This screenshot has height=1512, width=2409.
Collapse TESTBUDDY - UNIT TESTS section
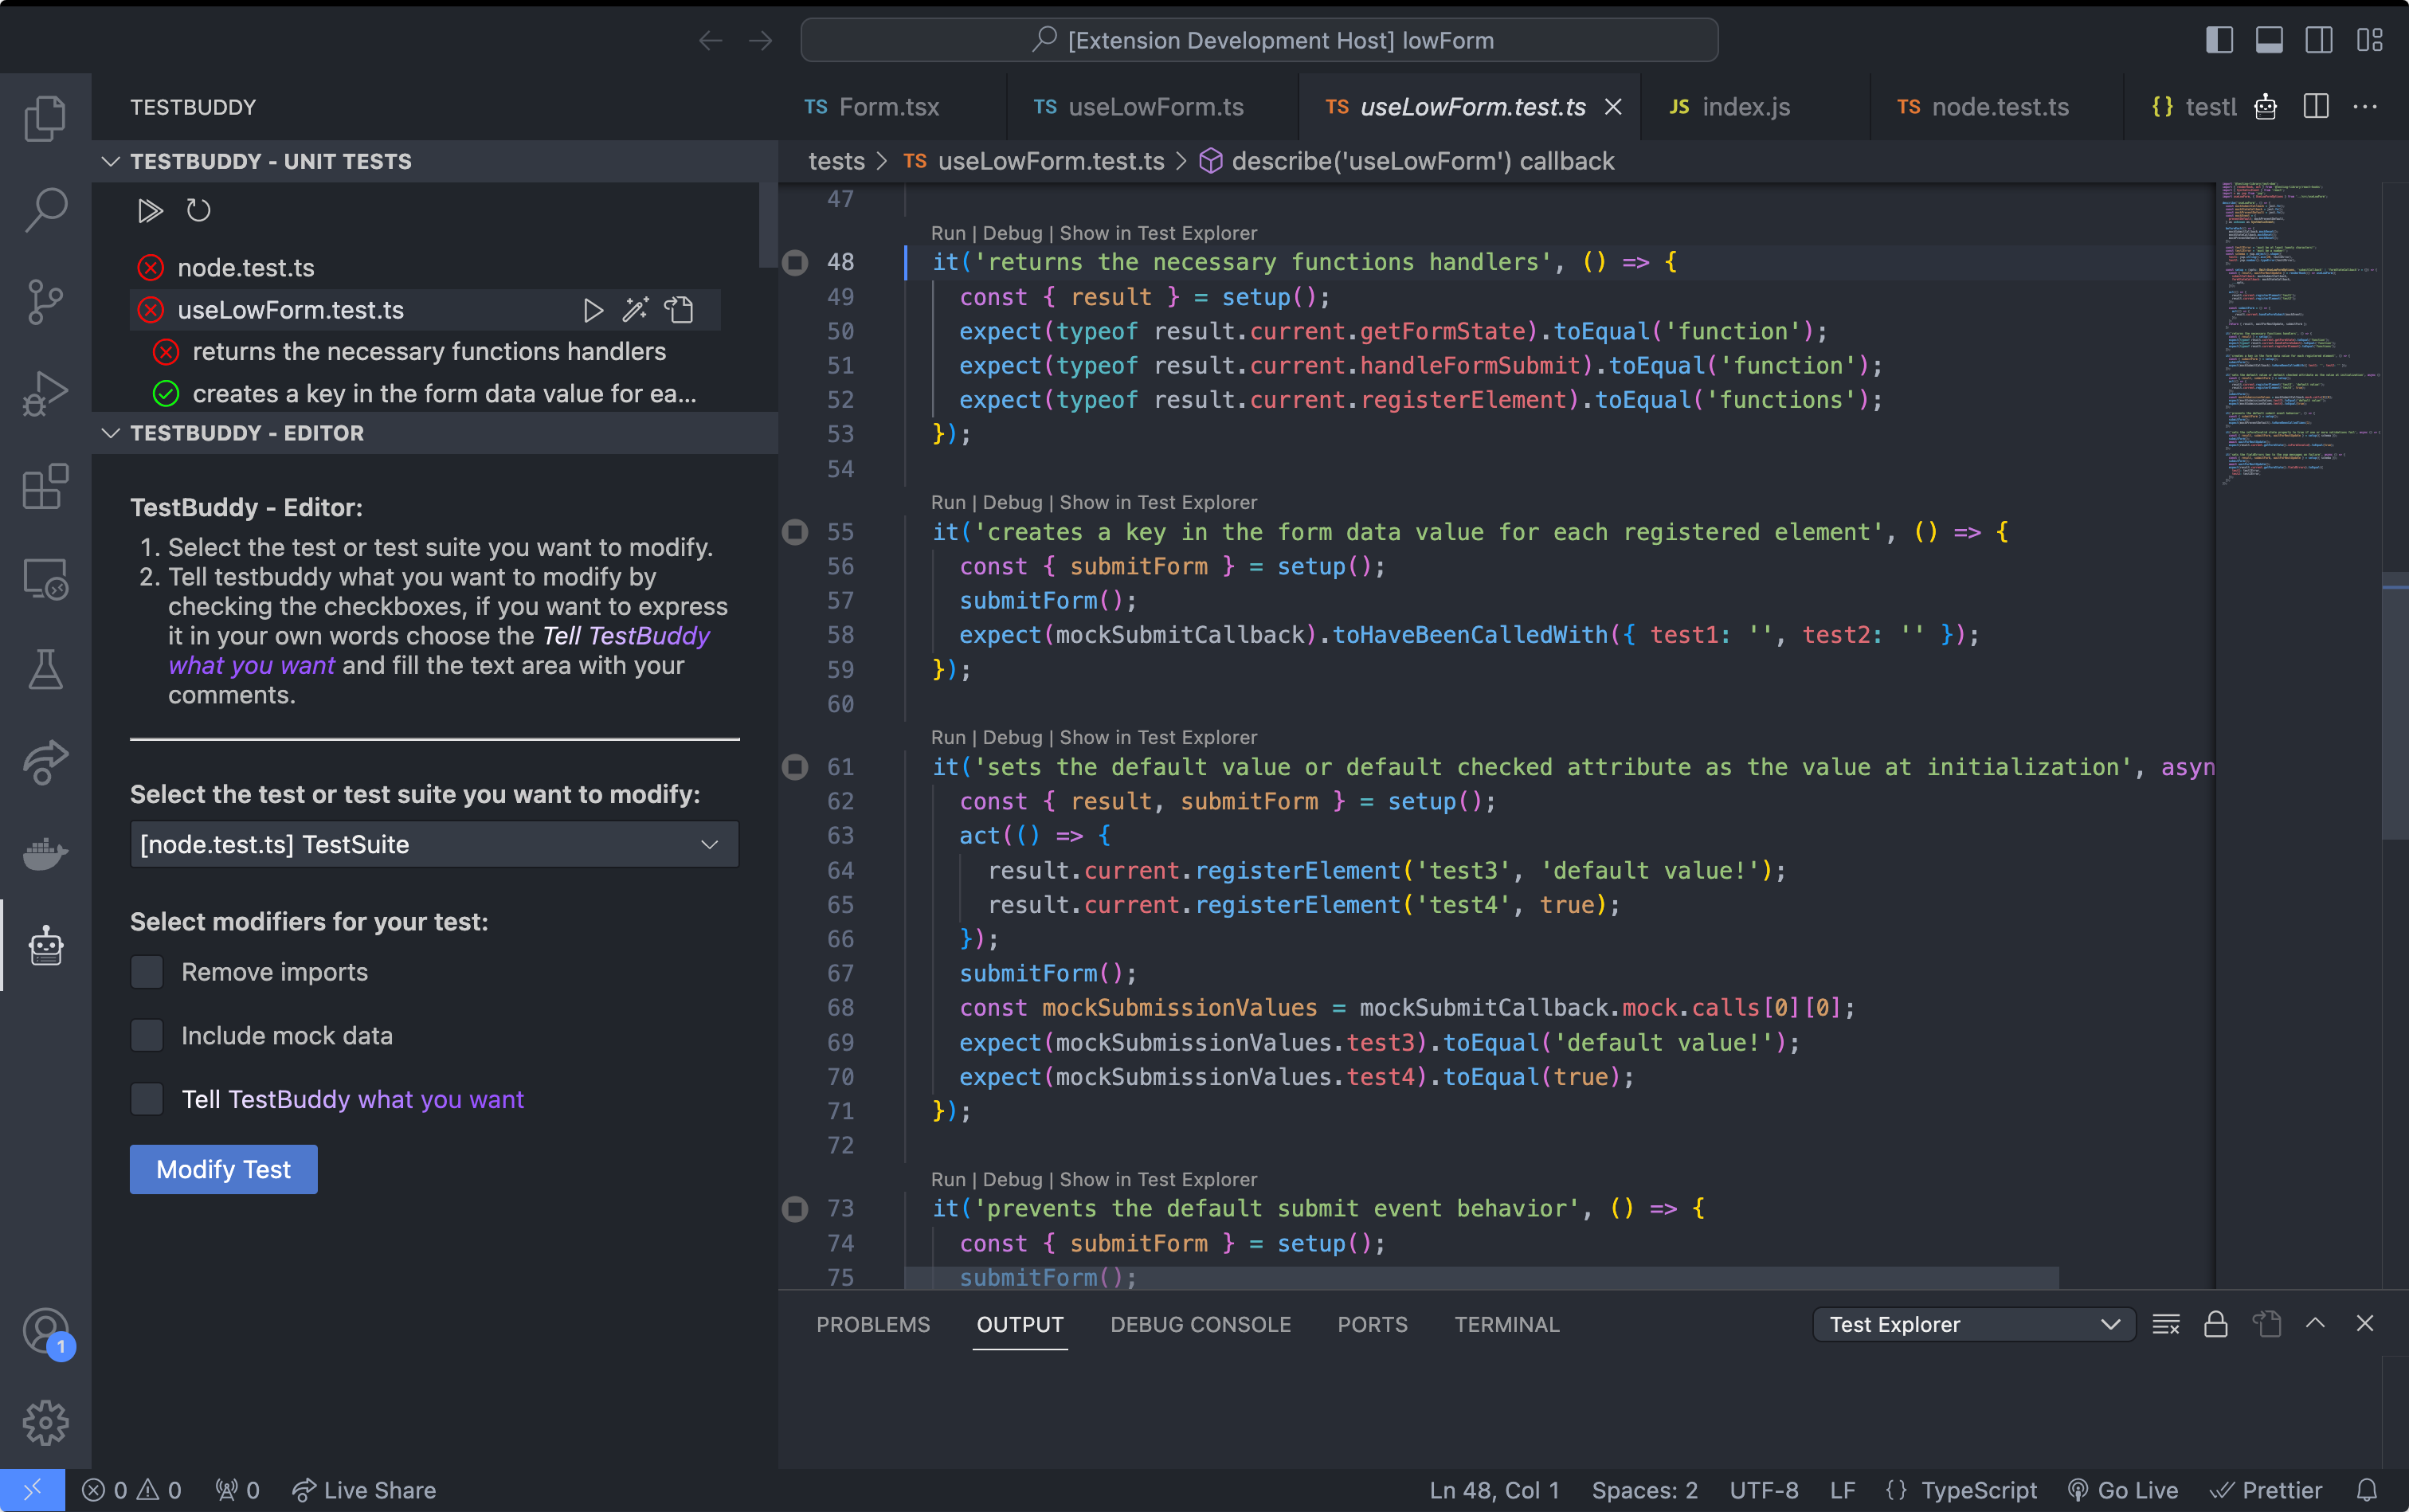coord(111,161)
